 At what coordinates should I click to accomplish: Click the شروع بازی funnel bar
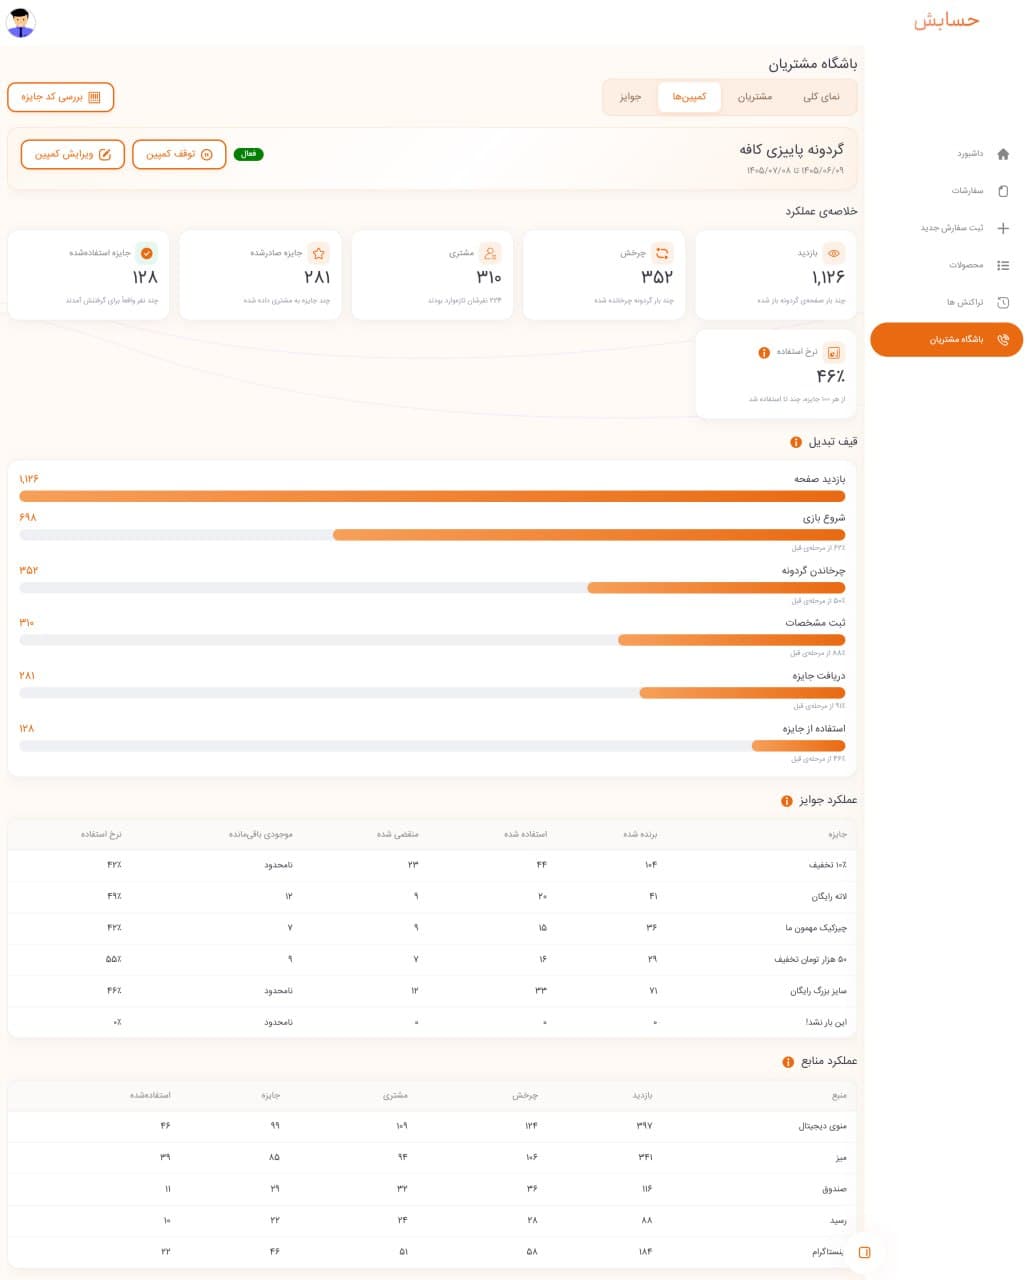pyautogui.click(x=432, y=535)
